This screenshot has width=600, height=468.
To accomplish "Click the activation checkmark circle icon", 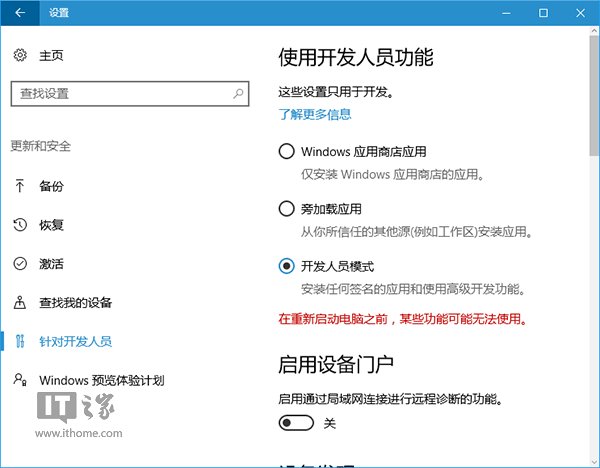I will click(20, 264).
